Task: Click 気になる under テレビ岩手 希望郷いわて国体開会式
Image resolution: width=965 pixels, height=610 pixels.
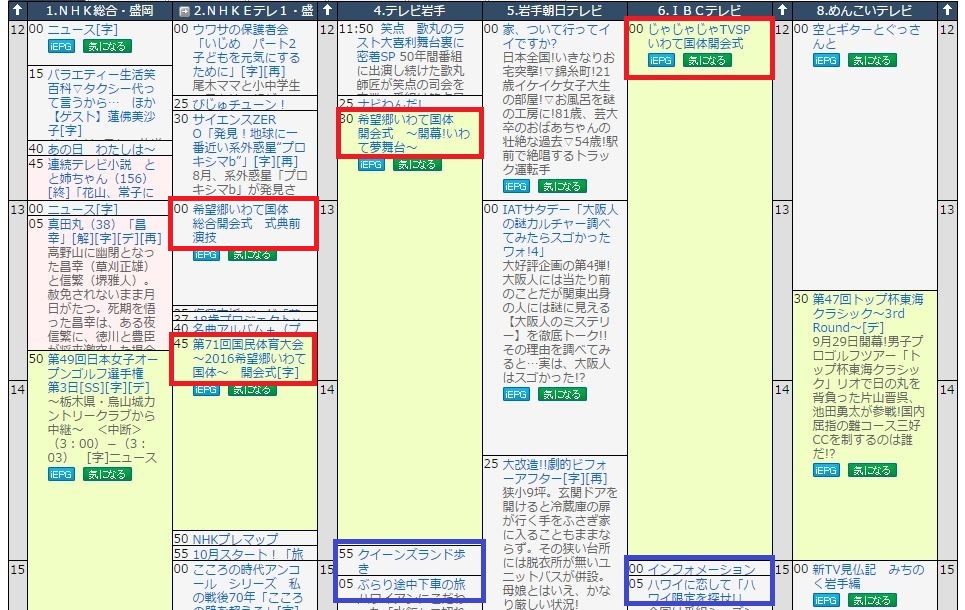Action: click(417, 164)
